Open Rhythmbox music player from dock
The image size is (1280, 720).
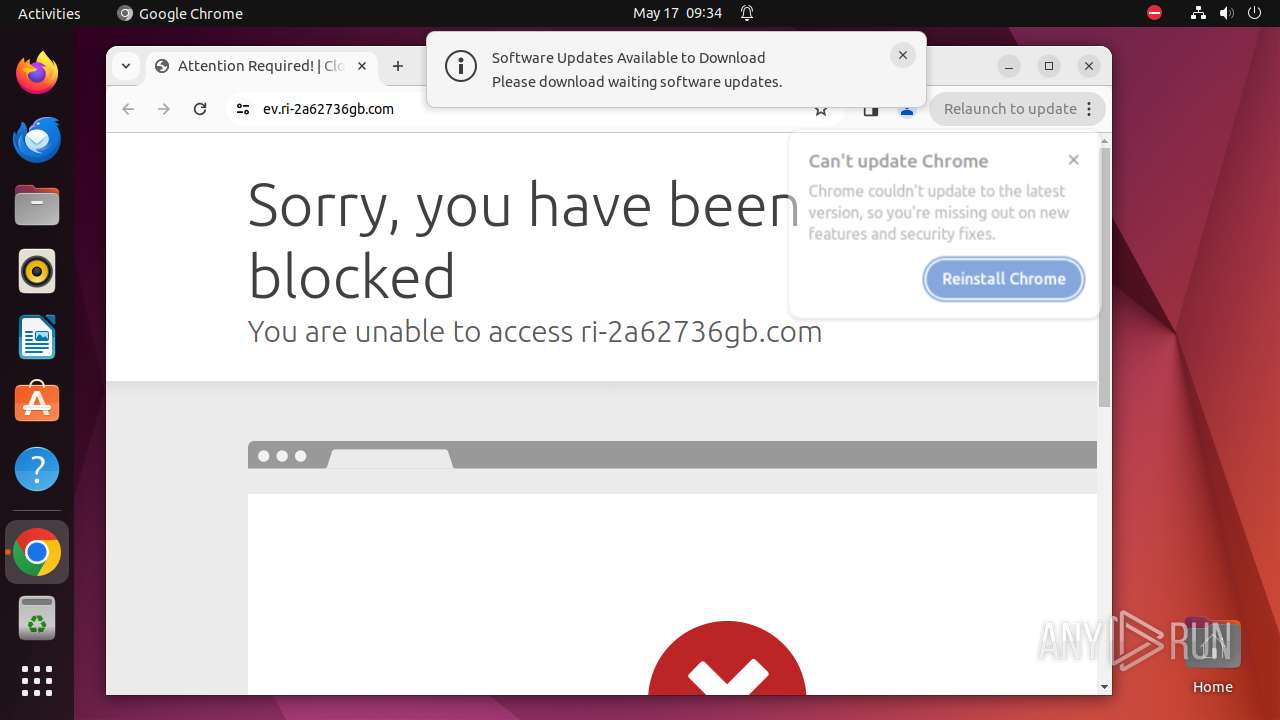(x=37, y=271)
